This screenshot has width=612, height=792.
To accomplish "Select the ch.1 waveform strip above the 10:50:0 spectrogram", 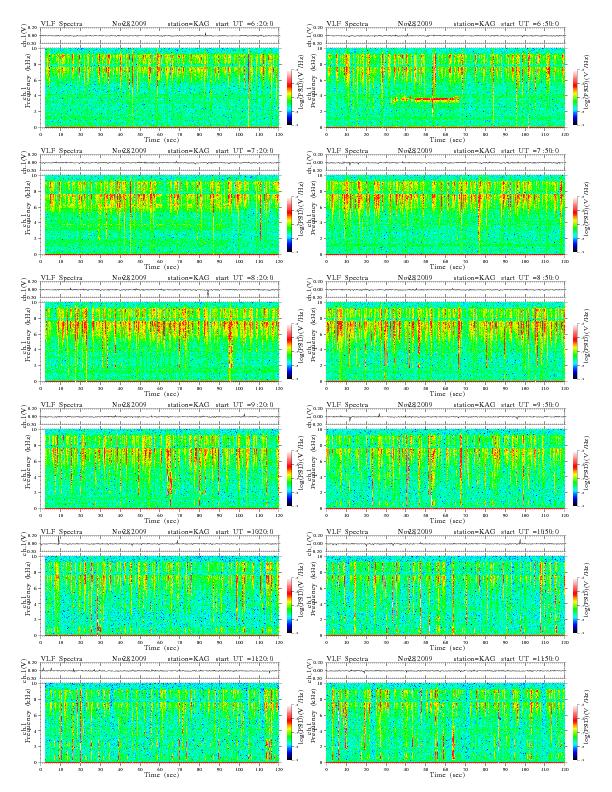I will tap(445, 543).
